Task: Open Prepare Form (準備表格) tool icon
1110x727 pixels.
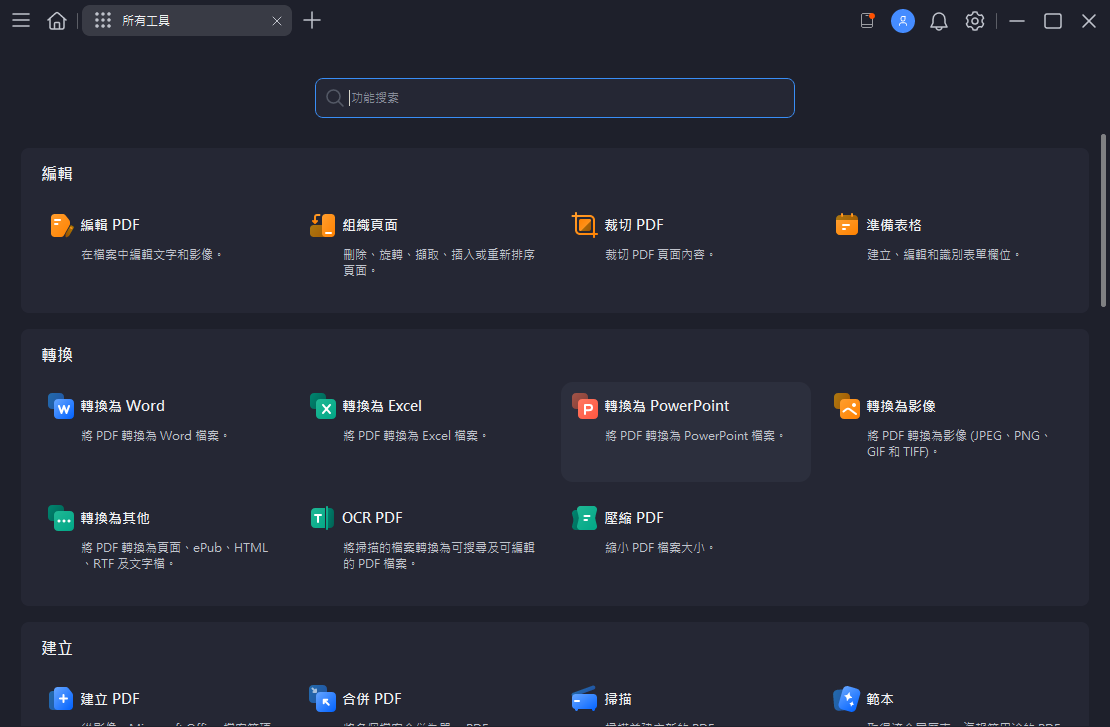Action: tap(847, 225)
